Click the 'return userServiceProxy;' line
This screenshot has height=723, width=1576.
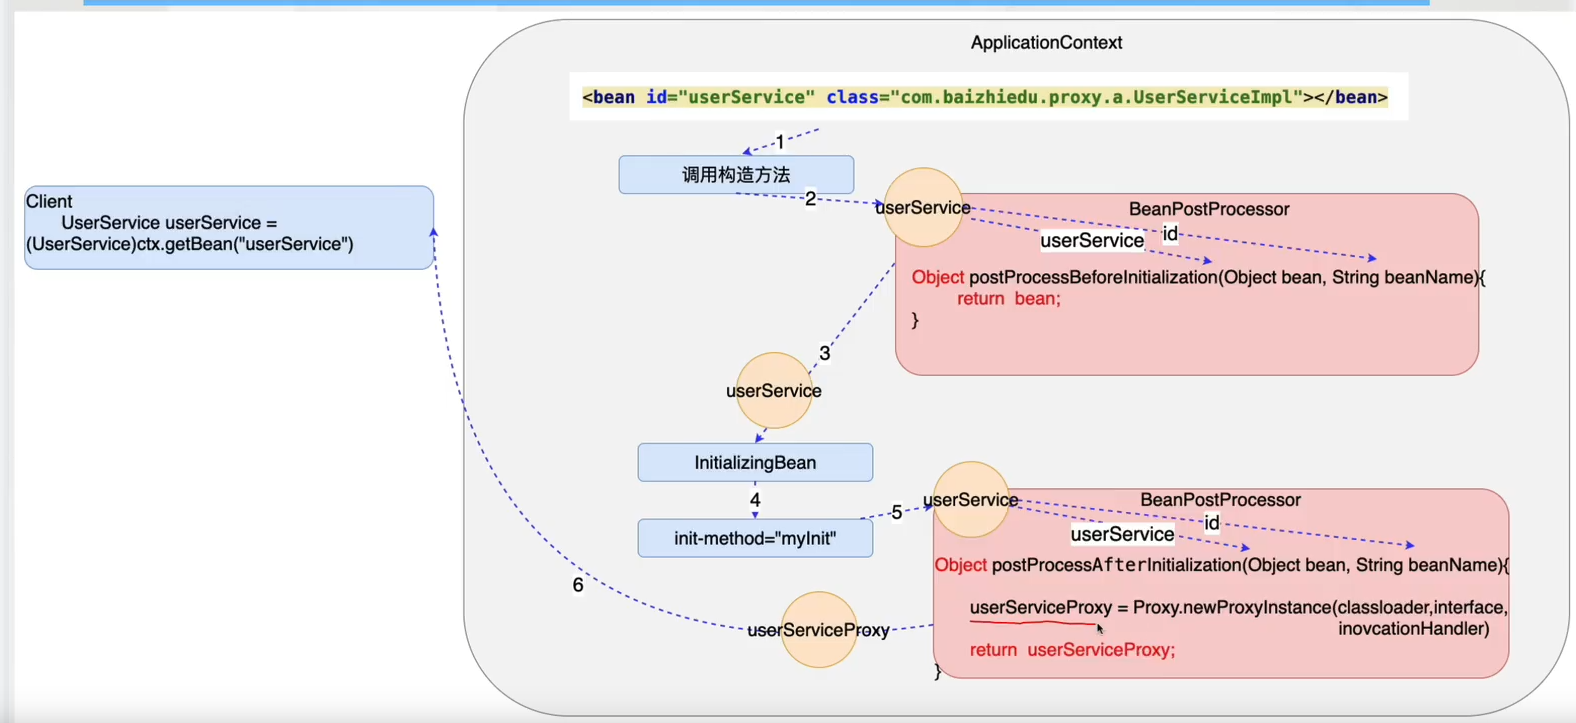(x=1072, y=650)
